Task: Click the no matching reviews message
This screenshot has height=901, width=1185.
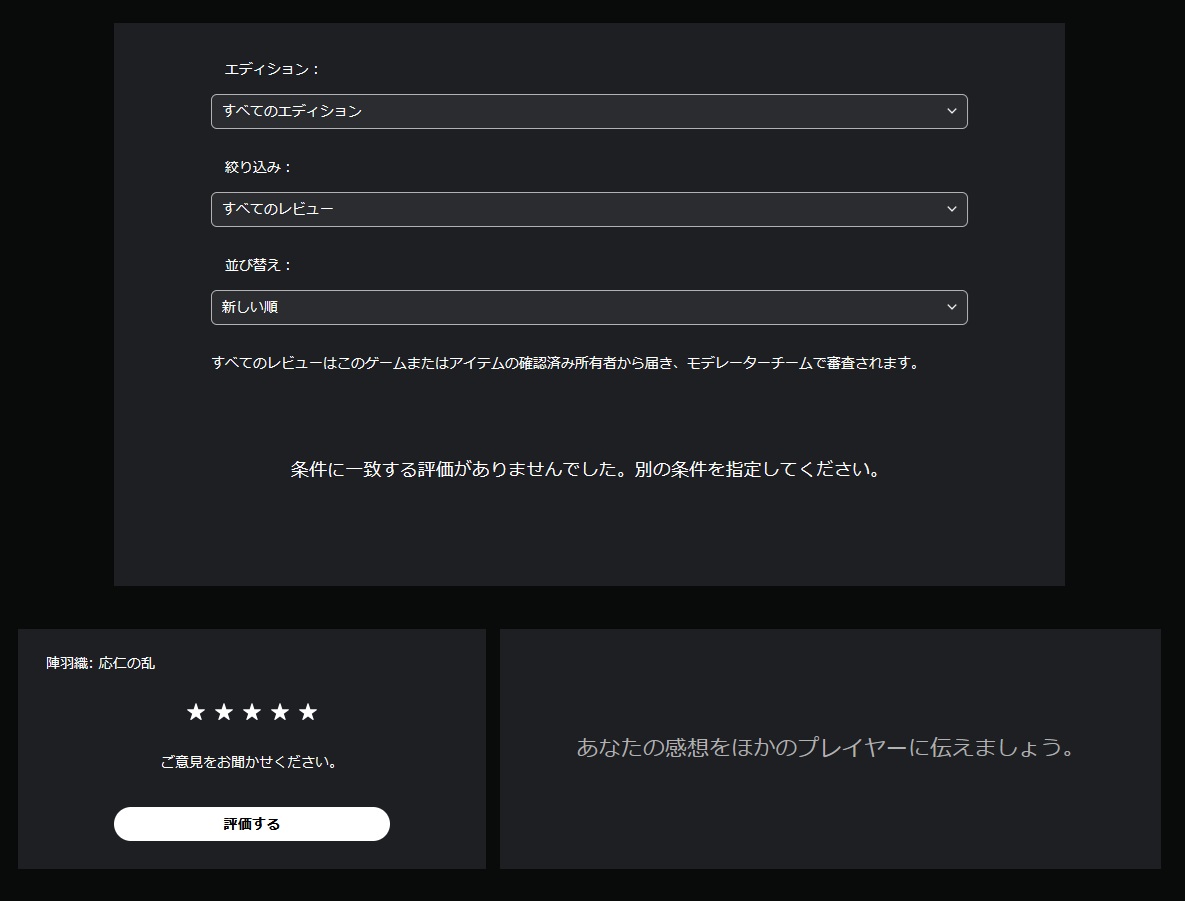Action: coord(587,470)
